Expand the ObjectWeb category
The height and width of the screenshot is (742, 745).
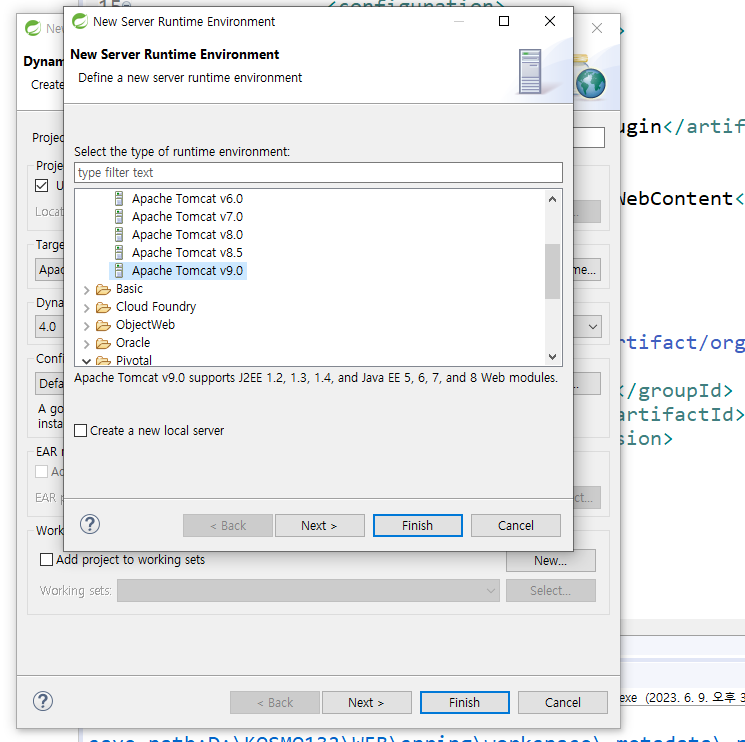86,326
